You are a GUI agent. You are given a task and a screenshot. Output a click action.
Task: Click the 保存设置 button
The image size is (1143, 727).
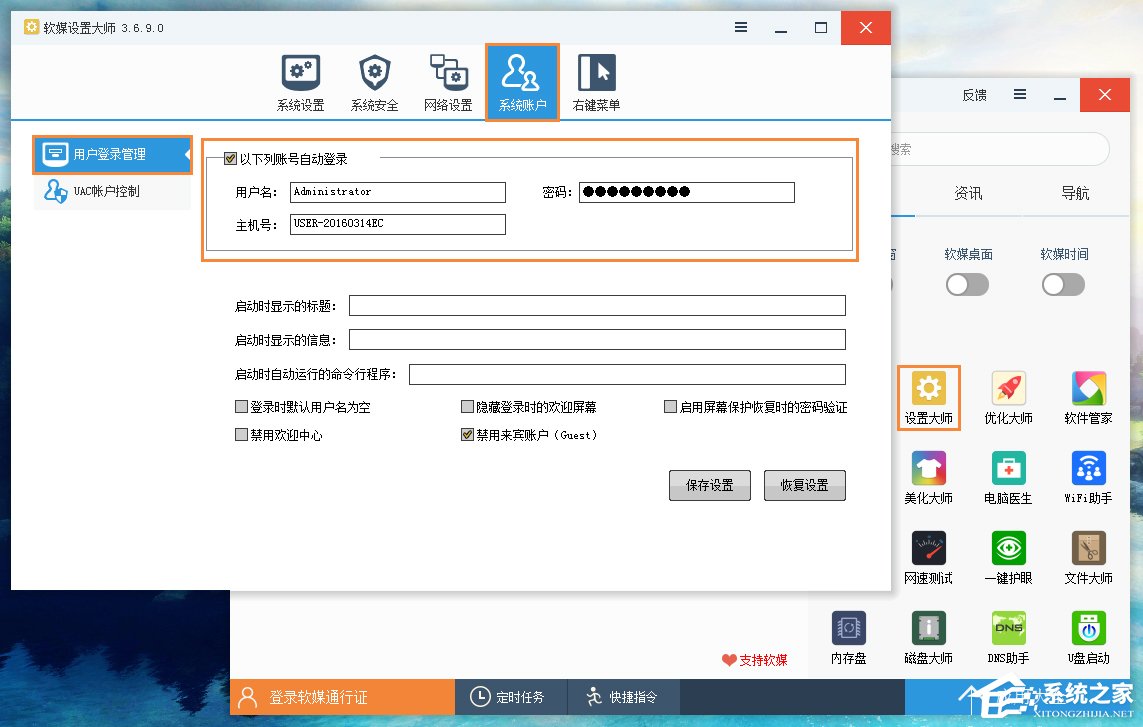[x=709, y=485]
